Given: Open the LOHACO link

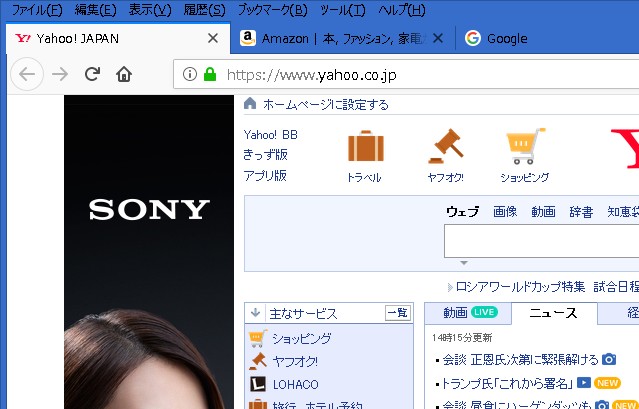Looking at the screenshot, I should tap(295, 385).
